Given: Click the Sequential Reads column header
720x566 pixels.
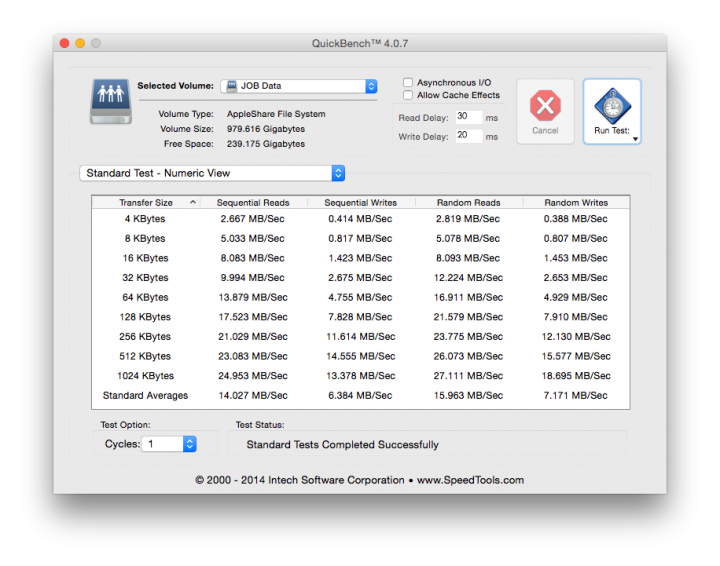Looking at the screenshot, I should pos(253,202).
